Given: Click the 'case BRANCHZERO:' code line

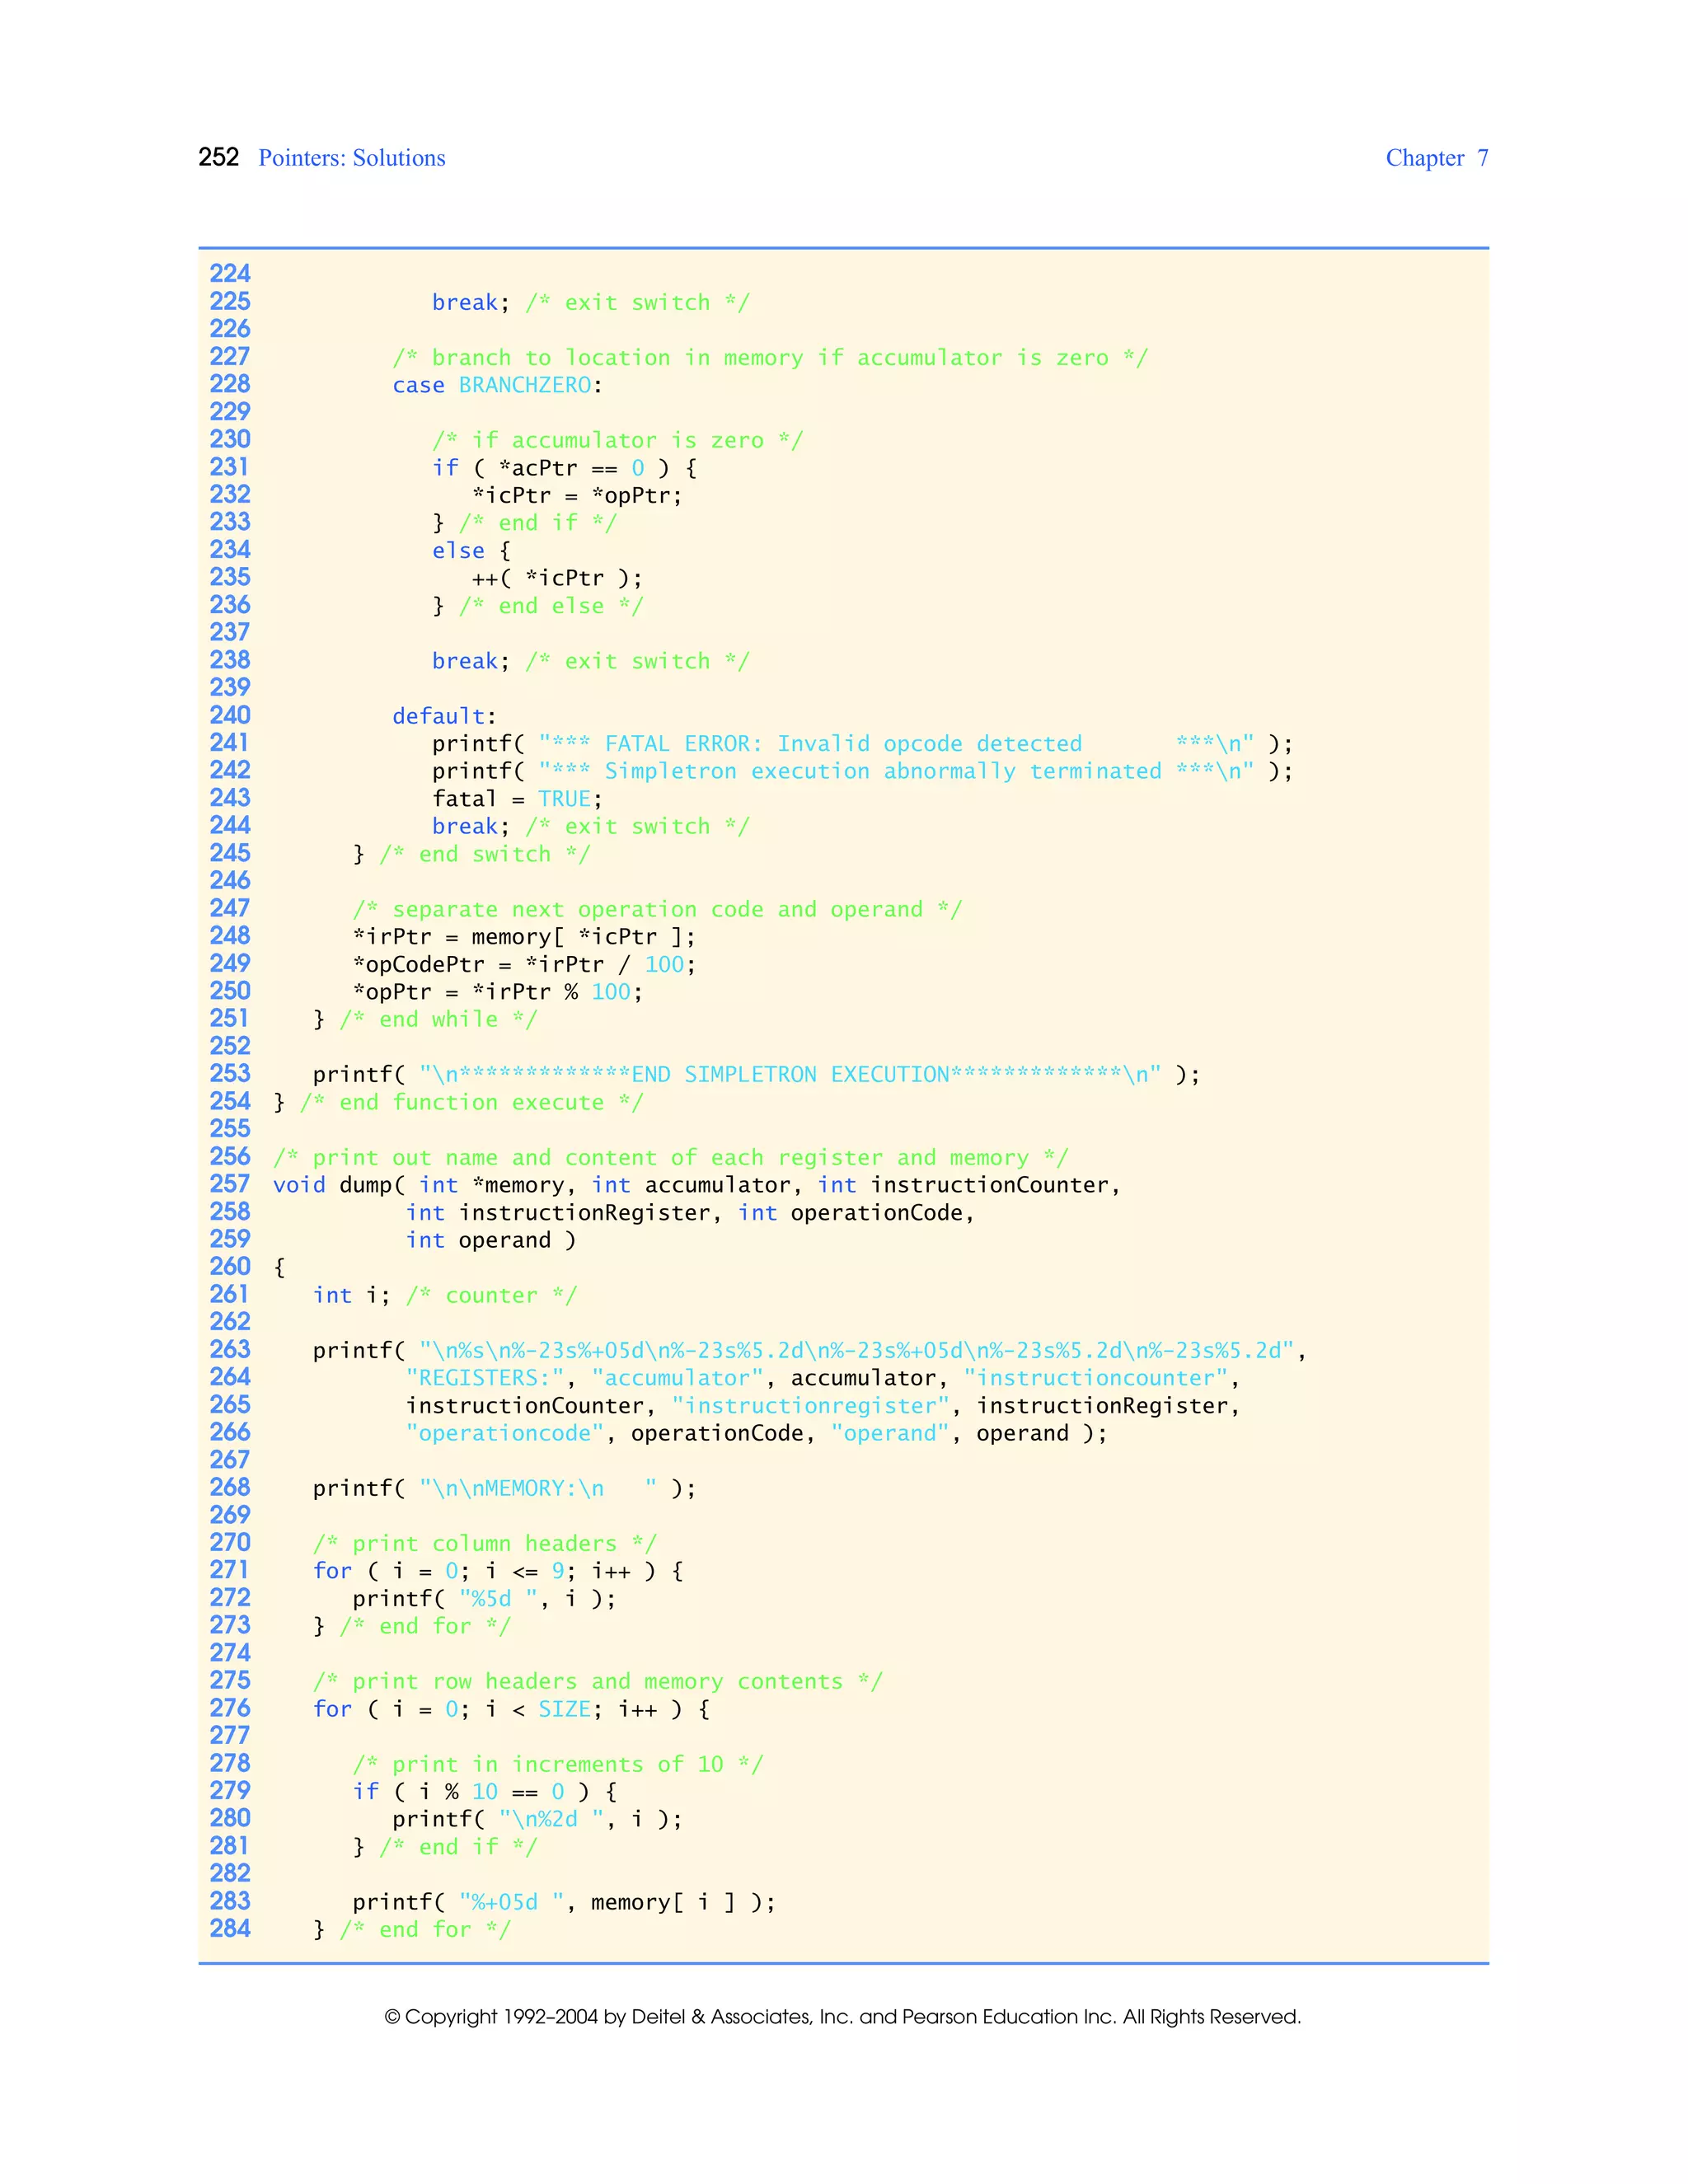Looking at the screenshot, I should click(497, 385).
